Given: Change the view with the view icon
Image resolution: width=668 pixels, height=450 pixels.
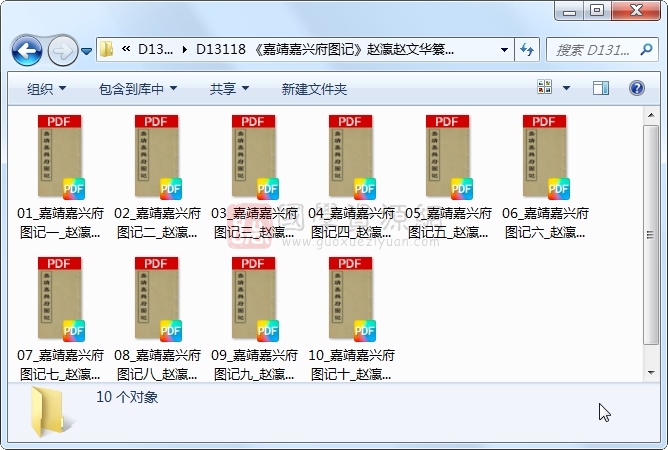Looking at the screenshot, I should coord(545,87).
